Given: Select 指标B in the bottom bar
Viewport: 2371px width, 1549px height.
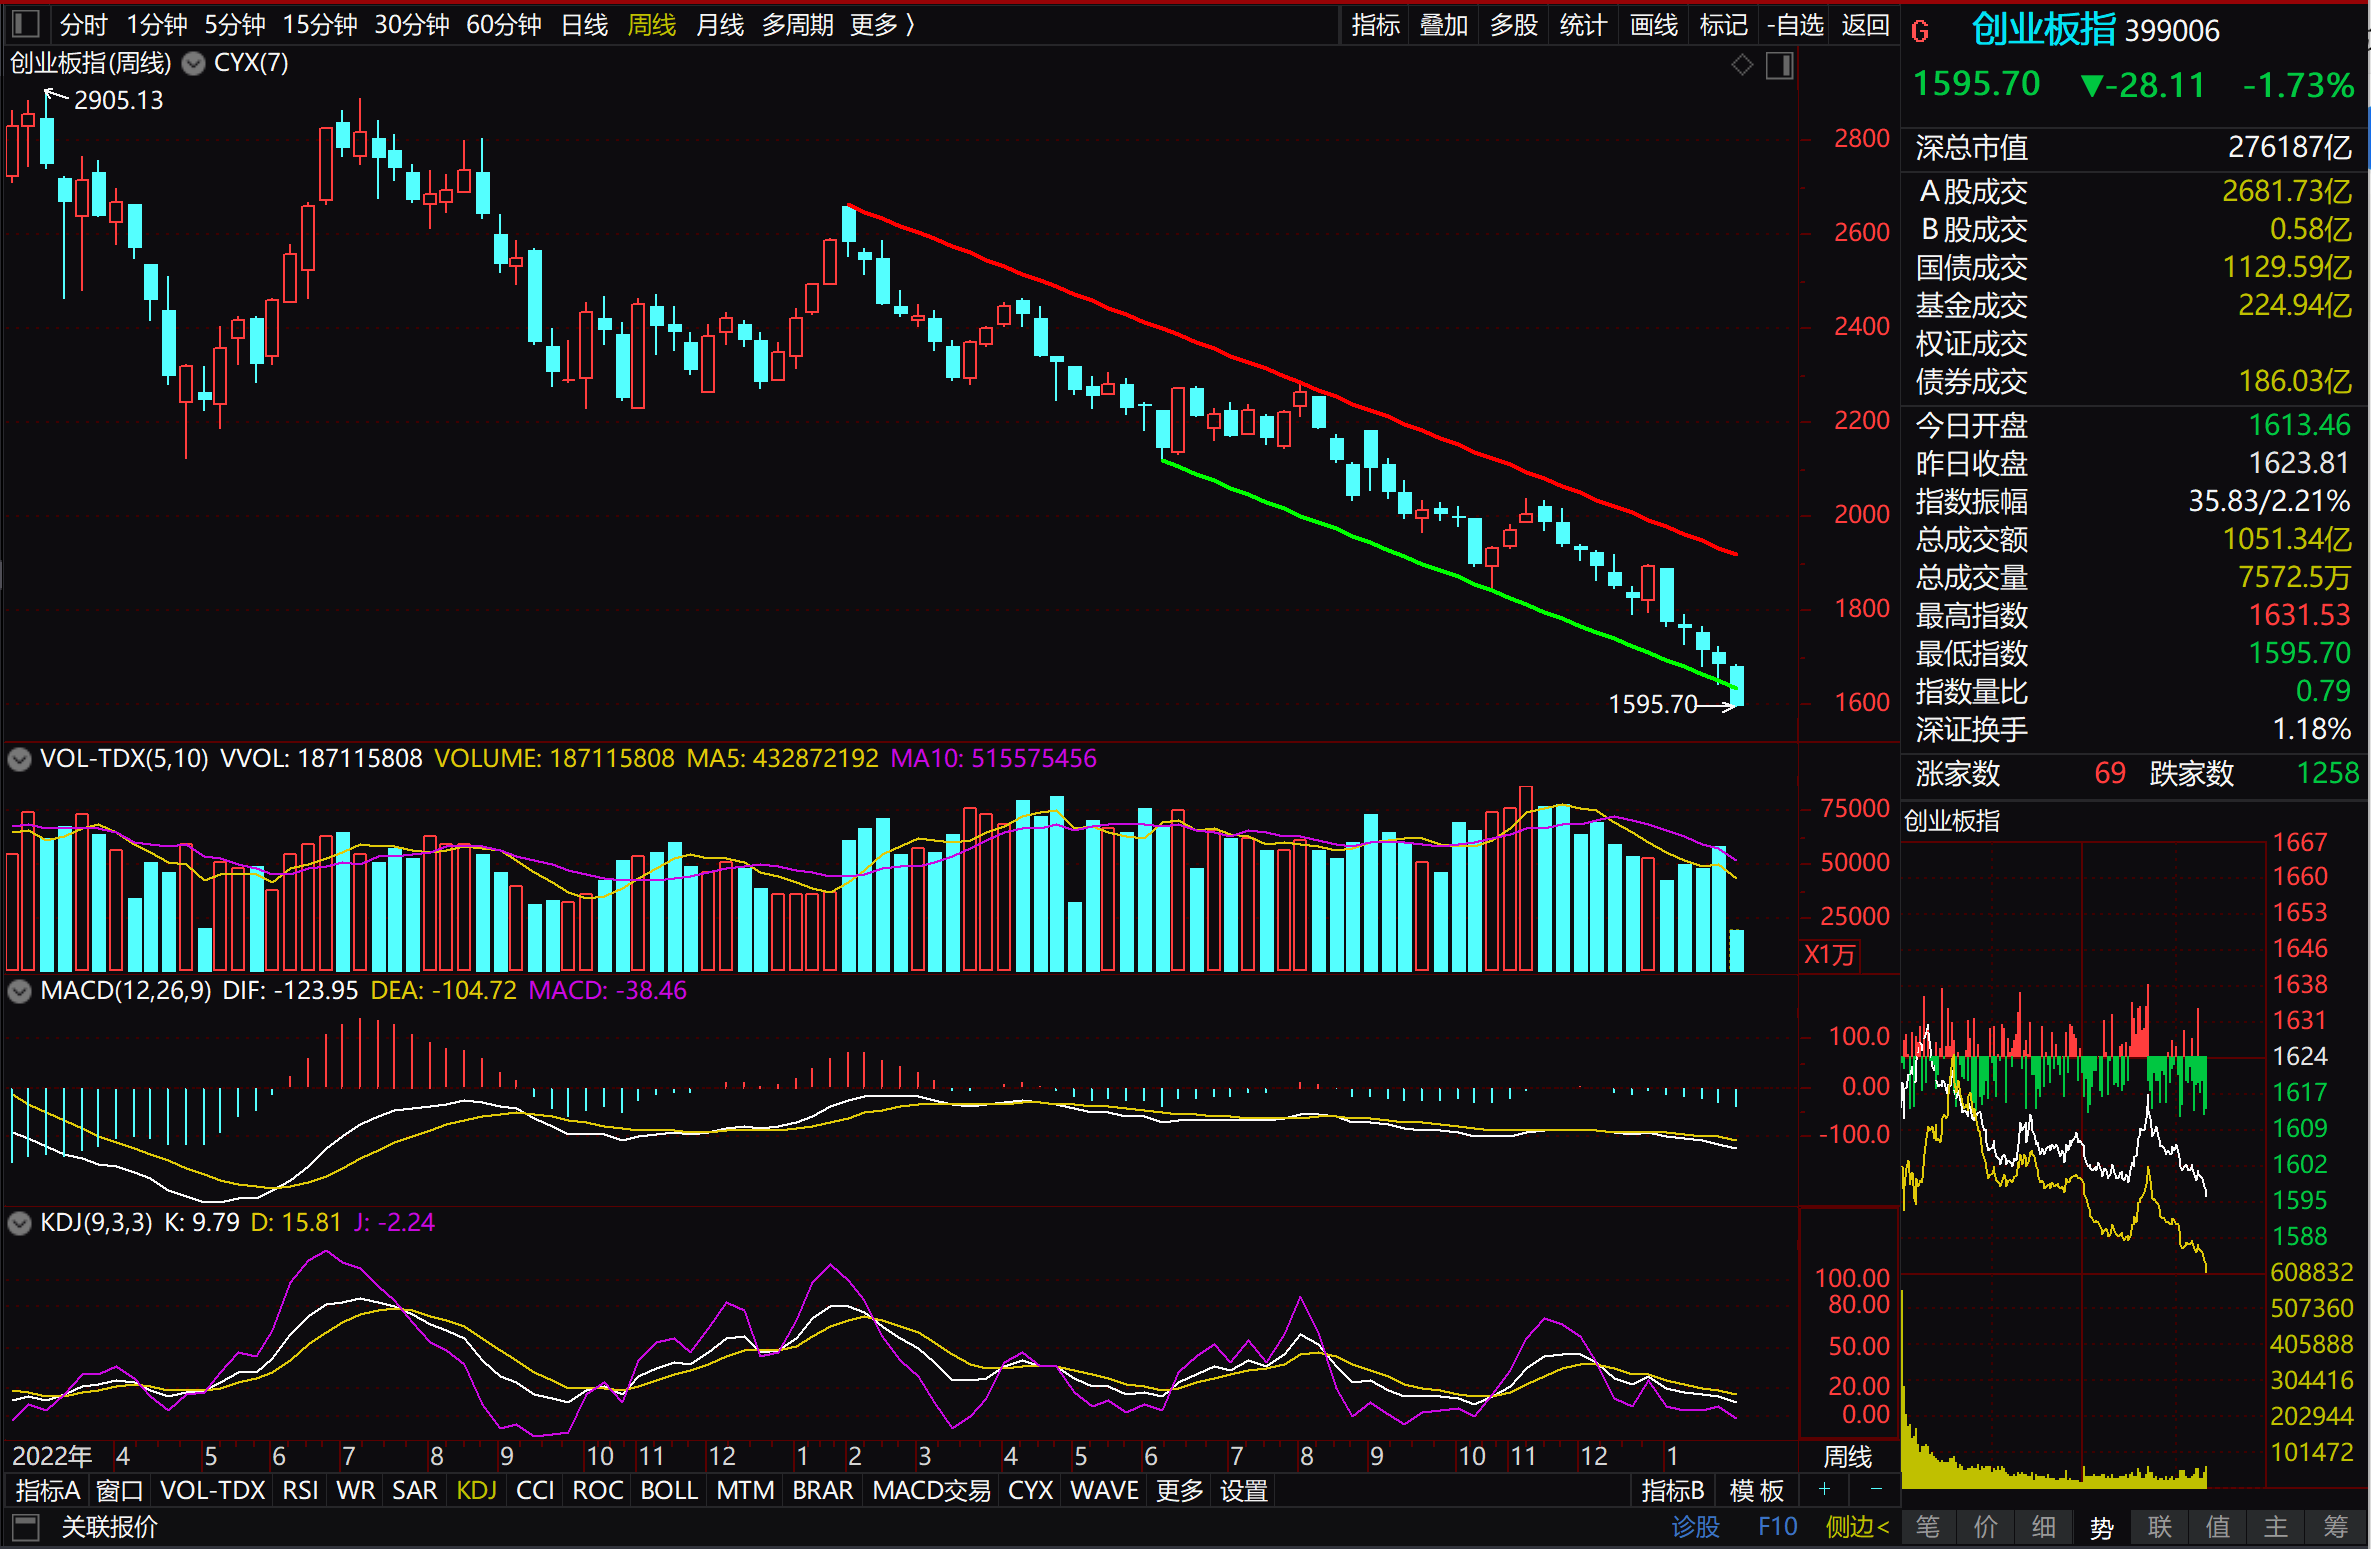Looking at the screenshot, I should pos(1673,1491).
